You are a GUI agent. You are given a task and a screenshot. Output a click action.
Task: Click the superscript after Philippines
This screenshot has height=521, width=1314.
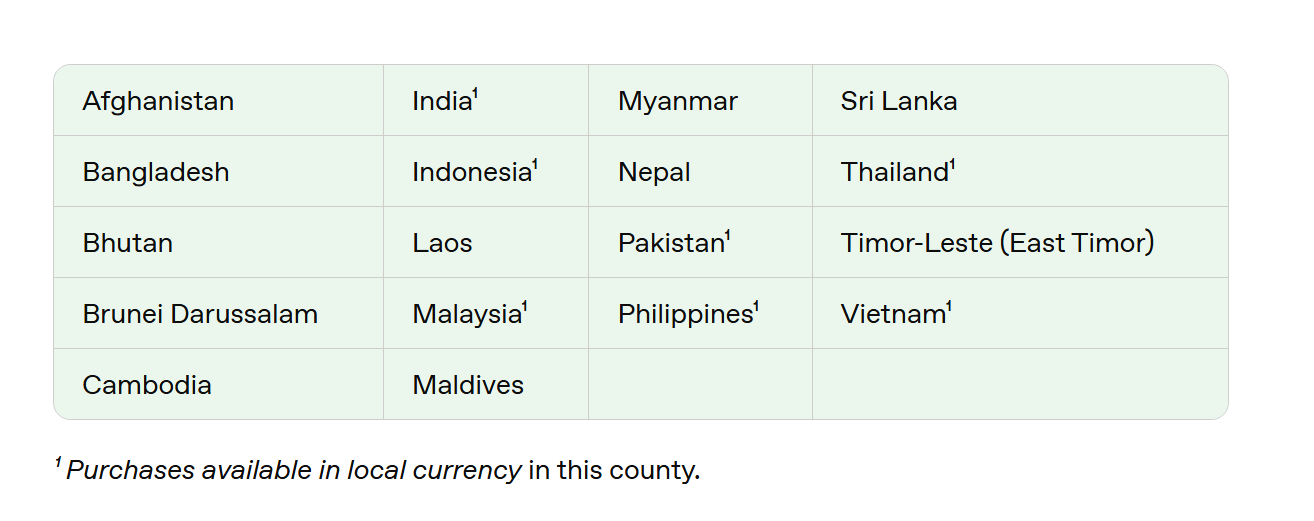[x=757, y=307]
